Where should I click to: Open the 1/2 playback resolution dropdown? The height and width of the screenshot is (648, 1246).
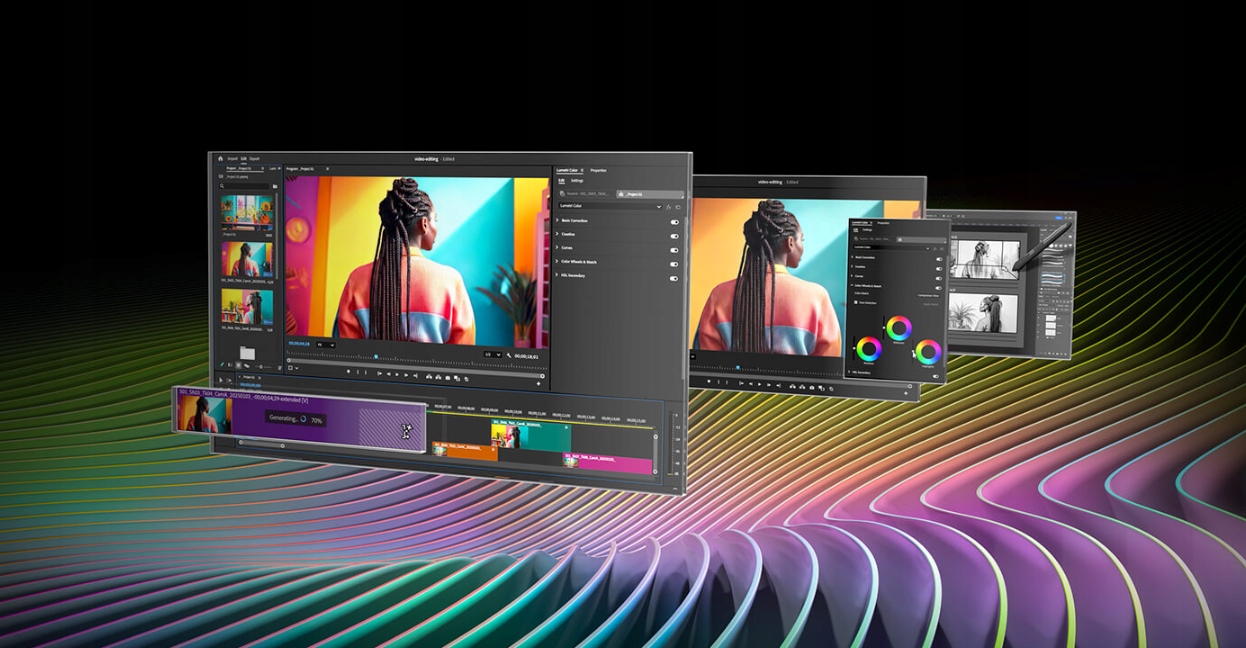(x=493, y=354)
